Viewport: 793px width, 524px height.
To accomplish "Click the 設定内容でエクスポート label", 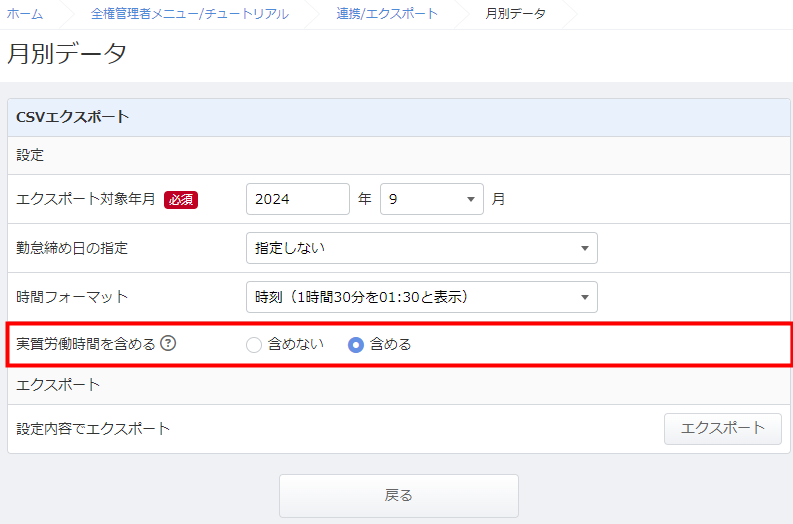I will point(93,429).
